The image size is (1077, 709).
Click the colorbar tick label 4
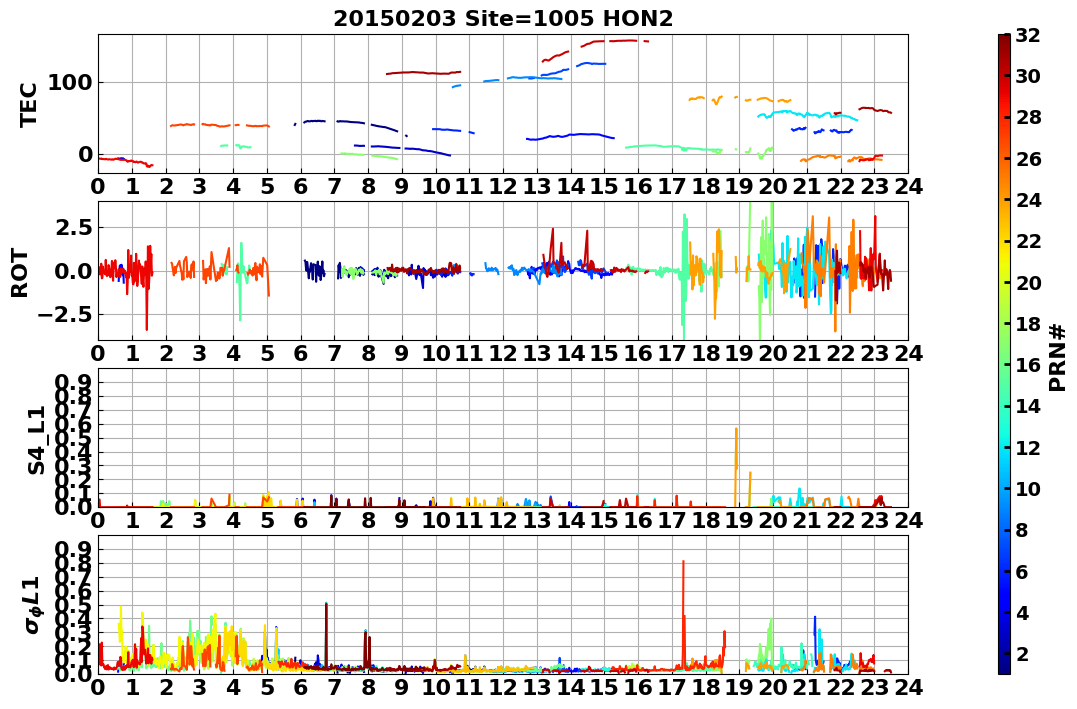[1023, 612]
